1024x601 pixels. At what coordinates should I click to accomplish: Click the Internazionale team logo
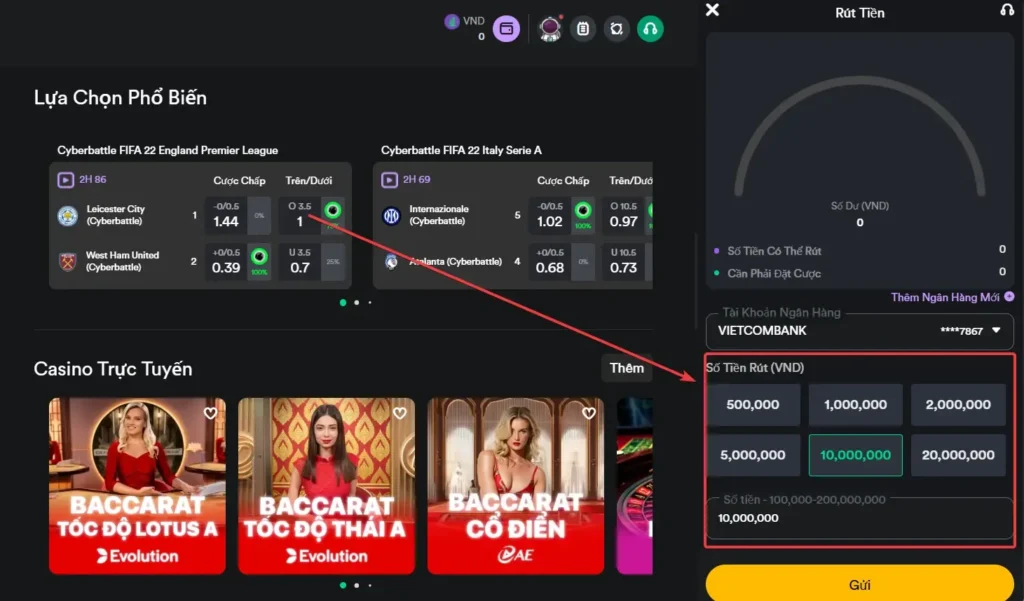[x=391, y=216]
